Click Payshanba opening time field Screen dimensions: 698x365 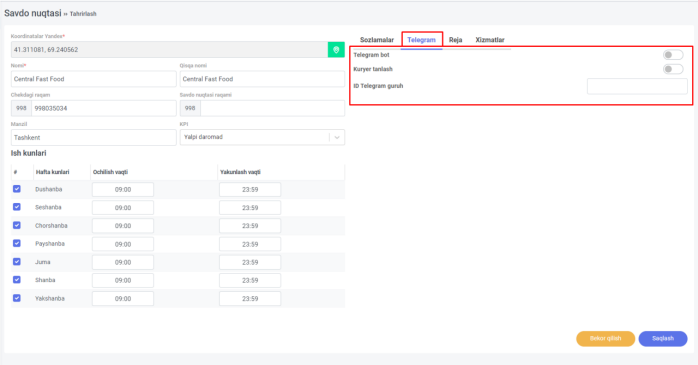tap(123, 244)
